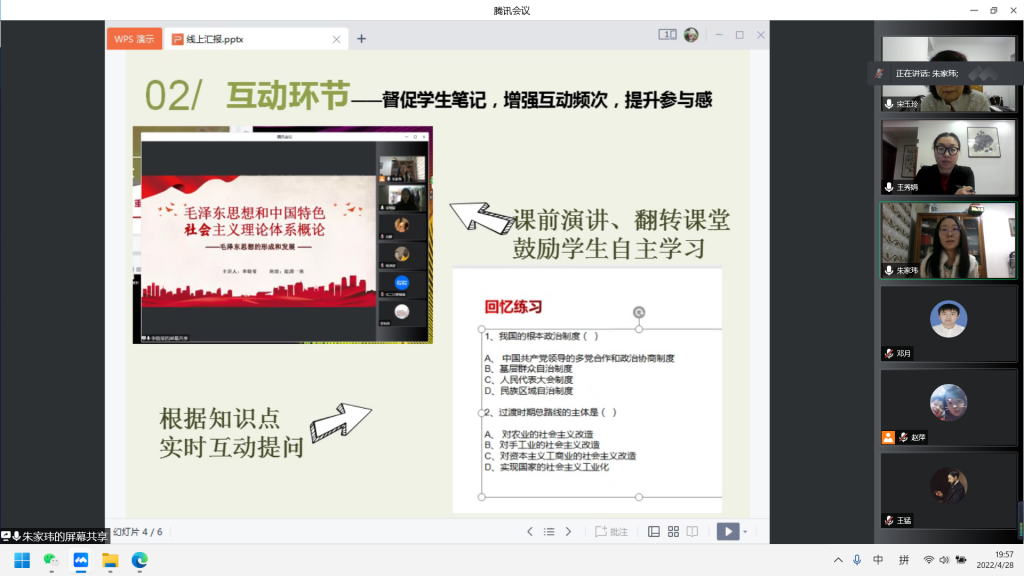The image size is (1024, 576).
Task: Open slideshow options dropdown arrow
Action: point(745,532)
